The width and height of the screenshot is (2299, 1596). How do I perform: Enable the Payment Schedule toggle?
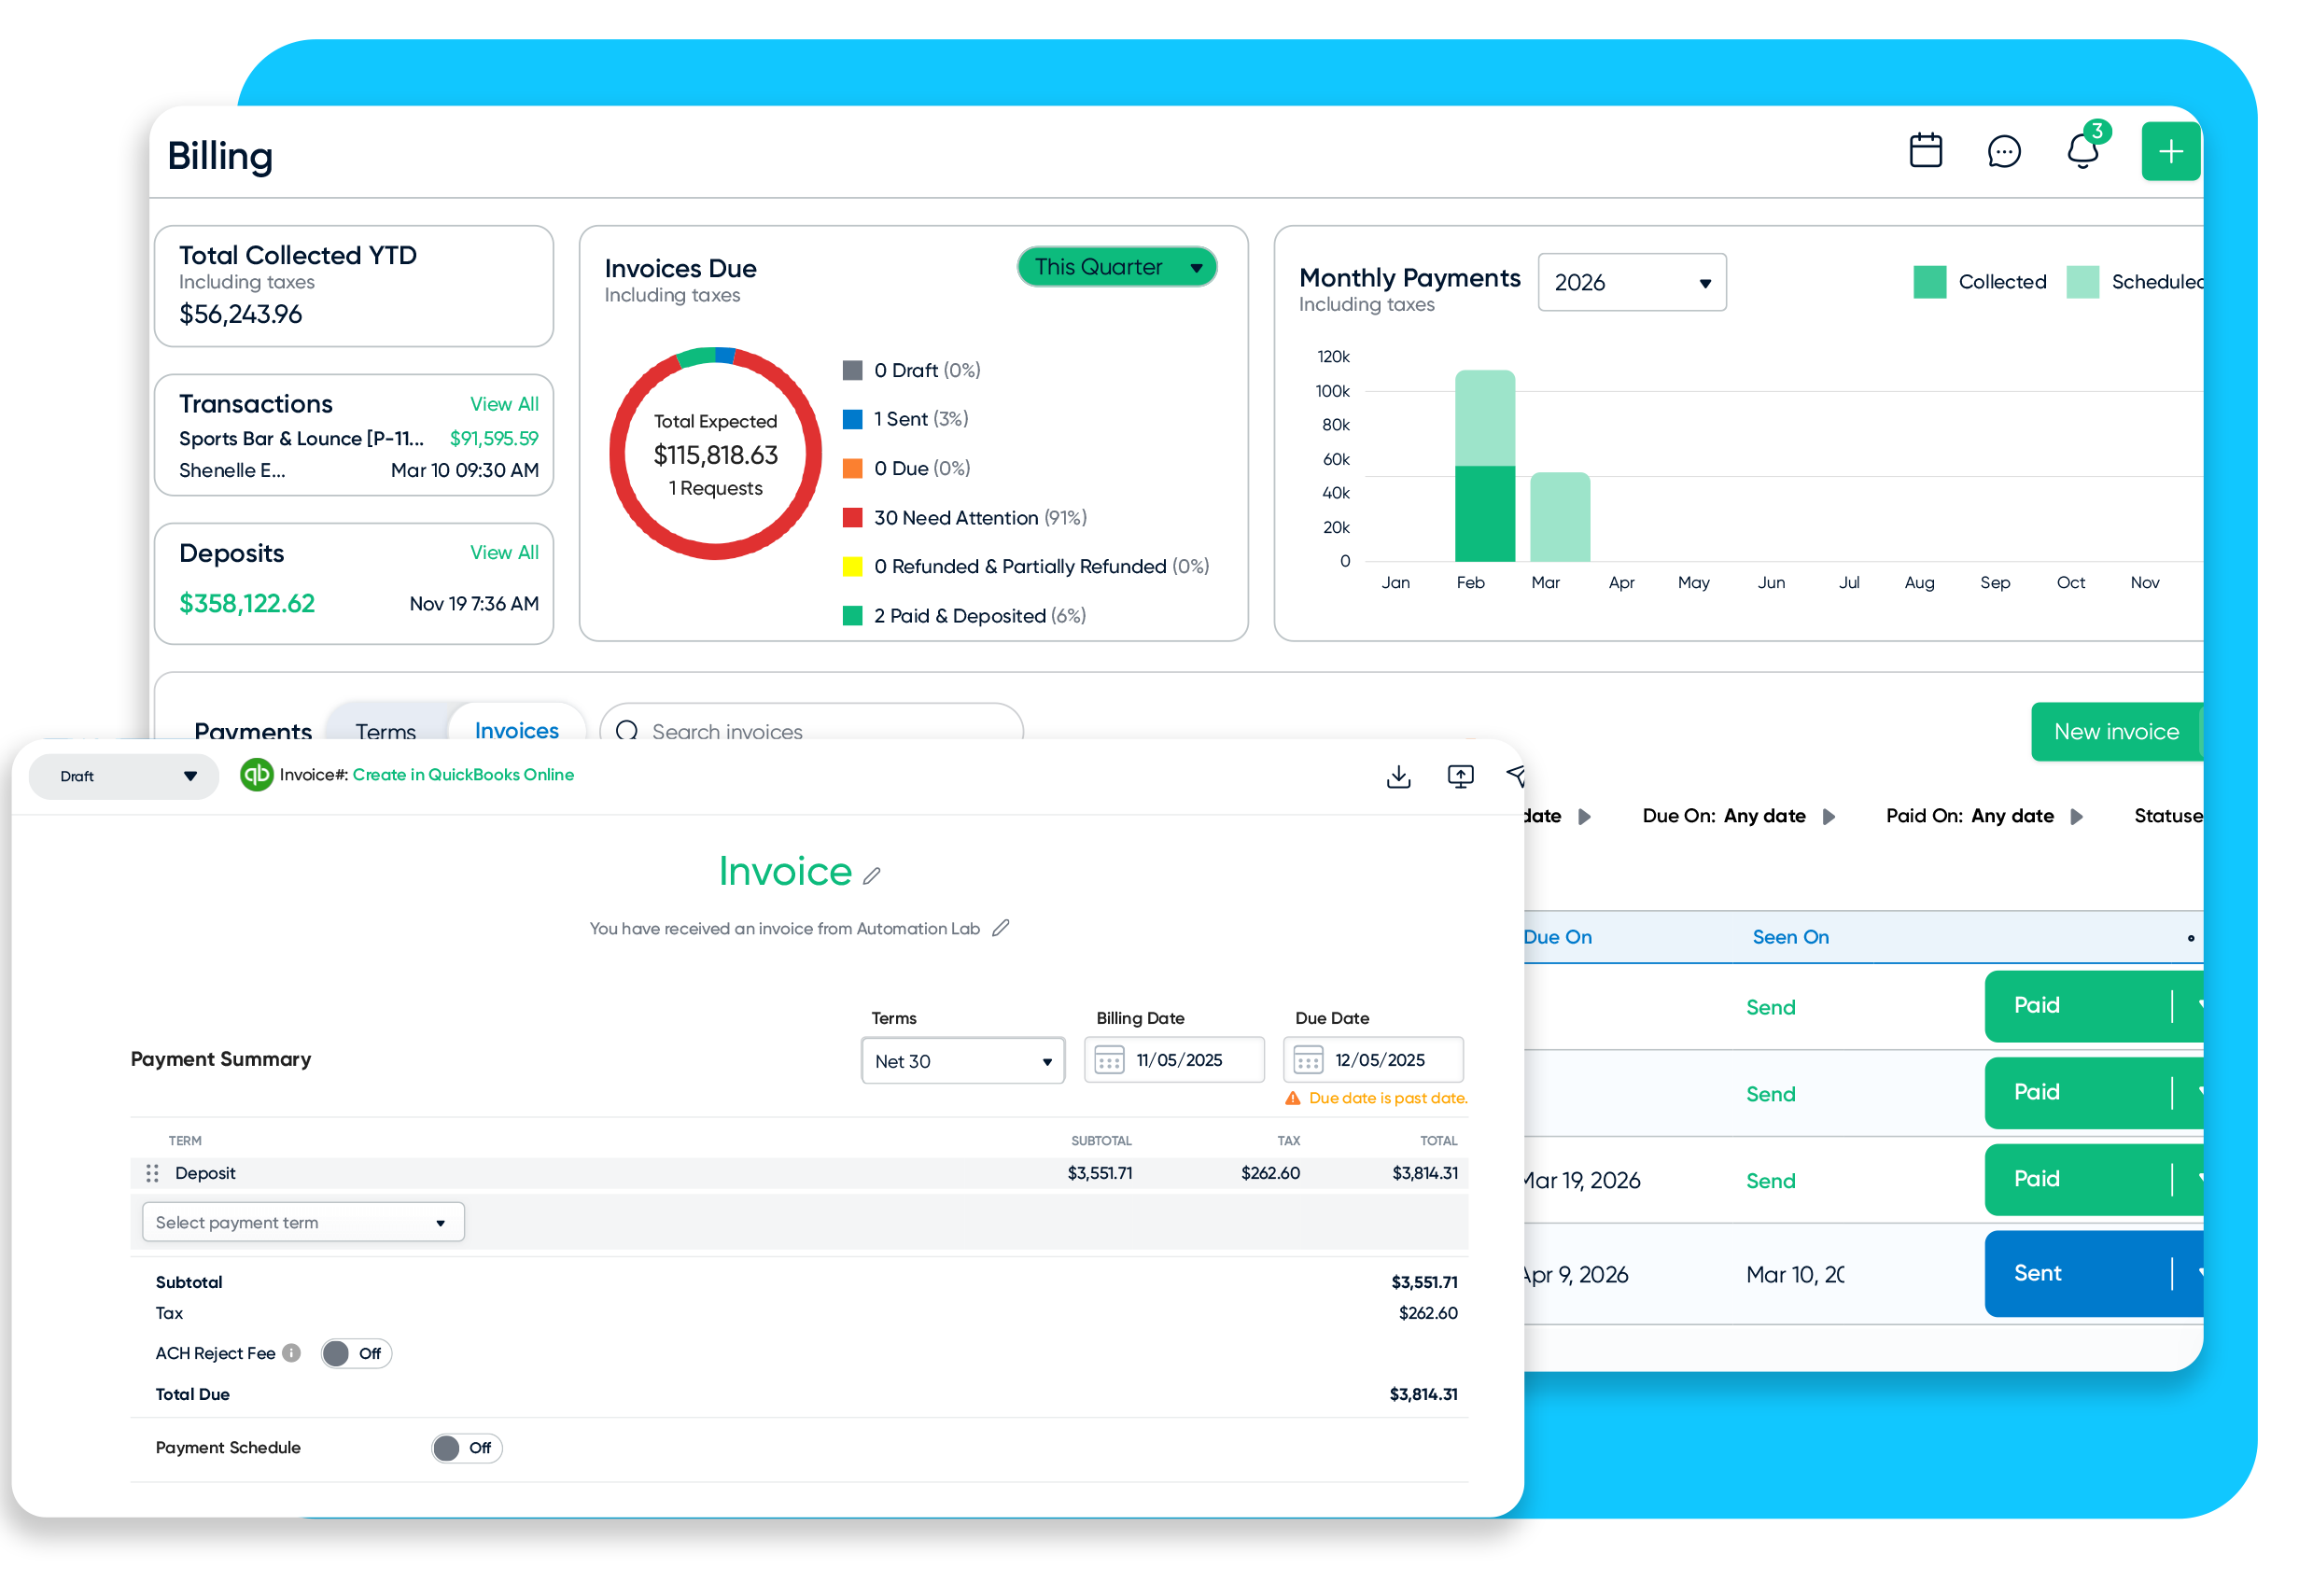[x=465, y=1447]
